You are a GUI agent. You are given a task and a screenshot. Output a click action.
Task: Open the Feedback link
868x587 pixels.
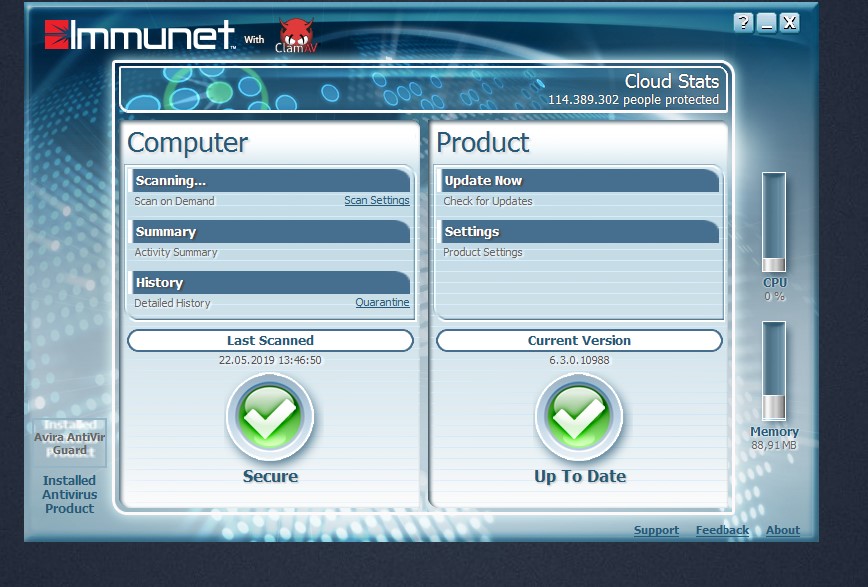click(x=722, y=530)
